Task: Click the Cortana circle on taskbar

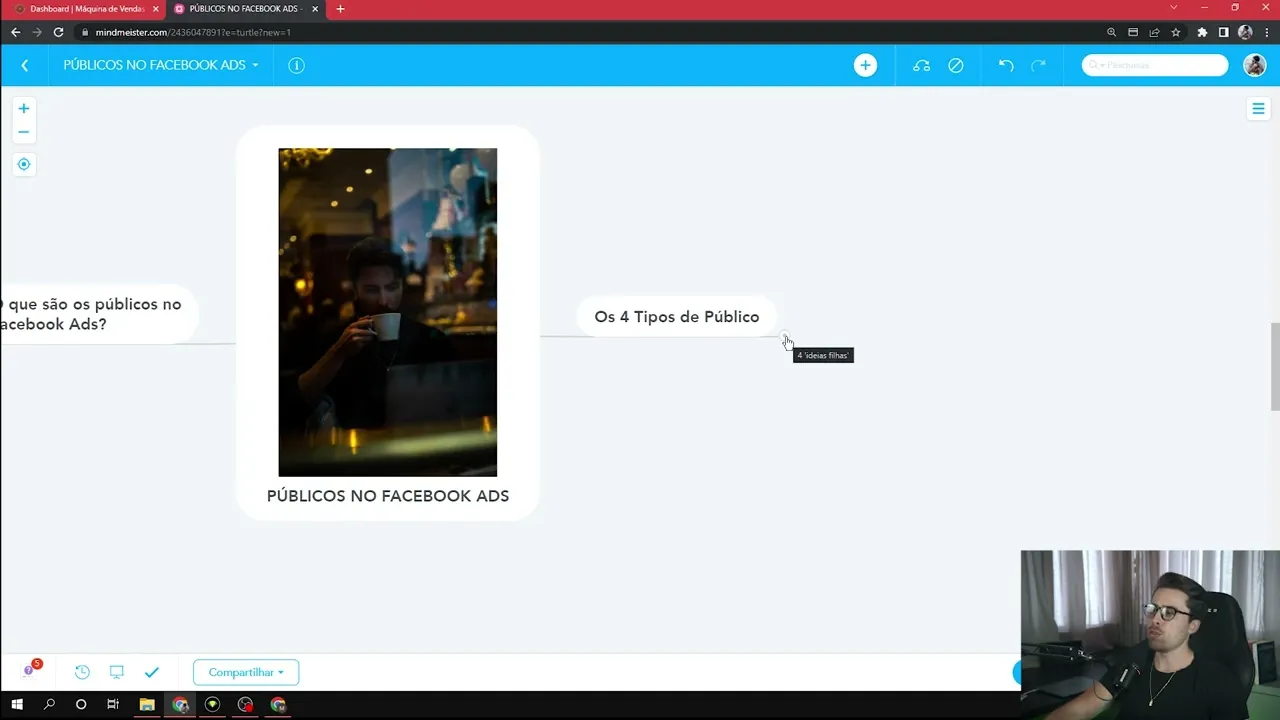Action: coord(81,705)
